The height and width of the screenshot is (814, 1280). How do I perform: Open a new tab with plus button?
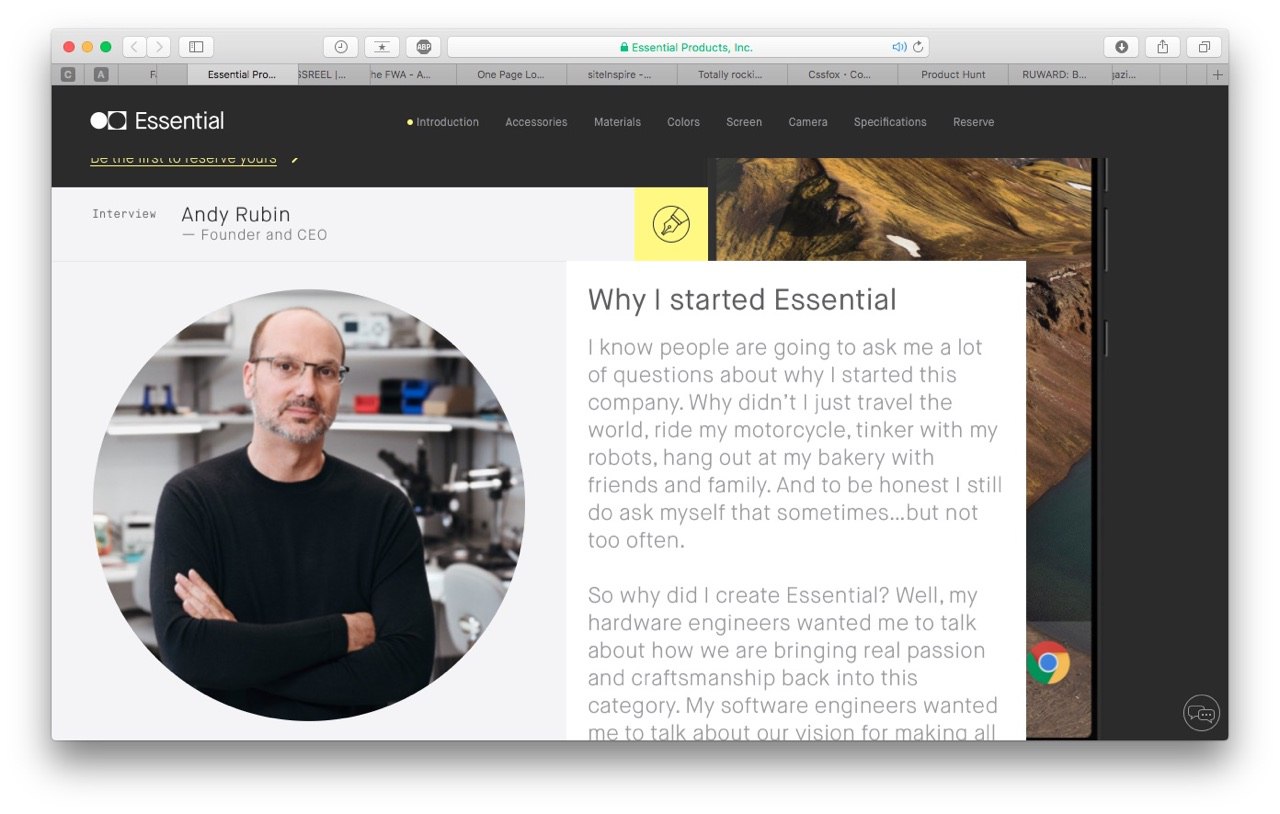tap(1217, 75)
